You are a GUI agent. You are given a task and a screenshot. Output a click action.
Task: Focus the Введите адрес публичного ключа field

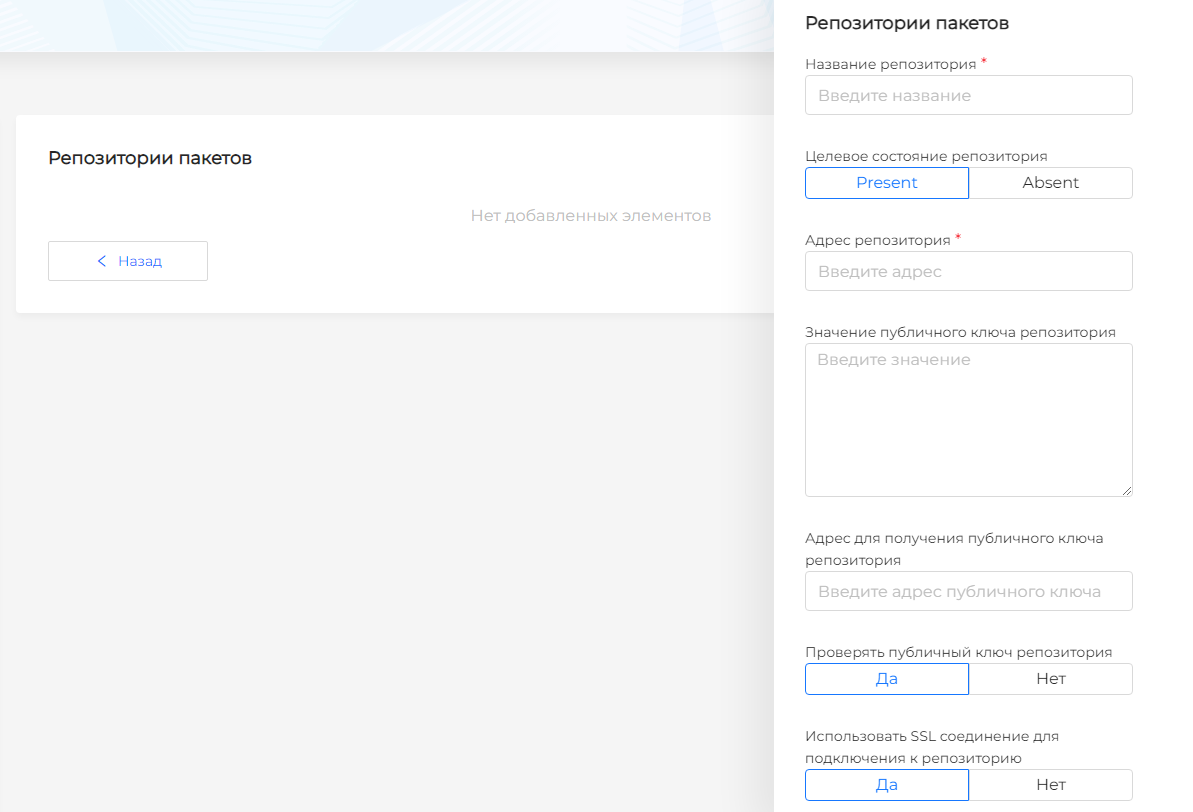point(968,591)
